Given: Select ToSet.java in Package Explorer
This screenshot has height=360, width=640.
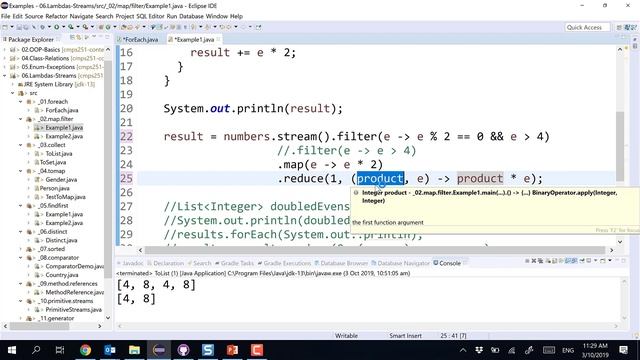Looking at the screenshot, I should point(53,162).
